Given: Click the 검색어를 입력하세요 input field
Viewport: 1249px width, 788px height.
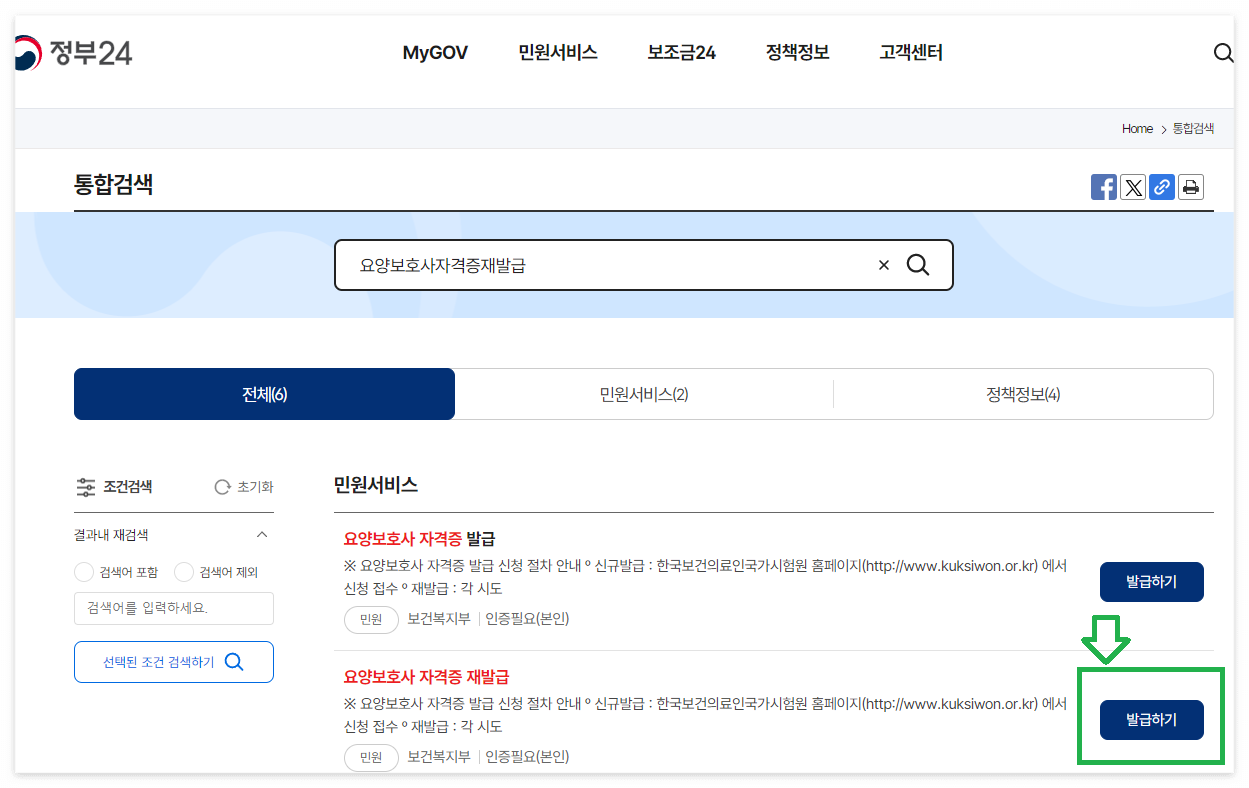Looking at the screenshot, I should [x=174, y=608].
